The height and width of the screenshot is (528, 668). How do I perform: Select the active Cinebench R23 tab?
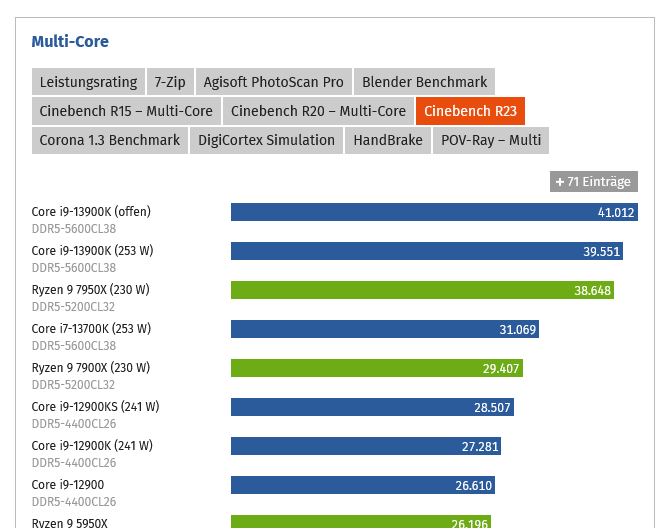tap(470, 111)
